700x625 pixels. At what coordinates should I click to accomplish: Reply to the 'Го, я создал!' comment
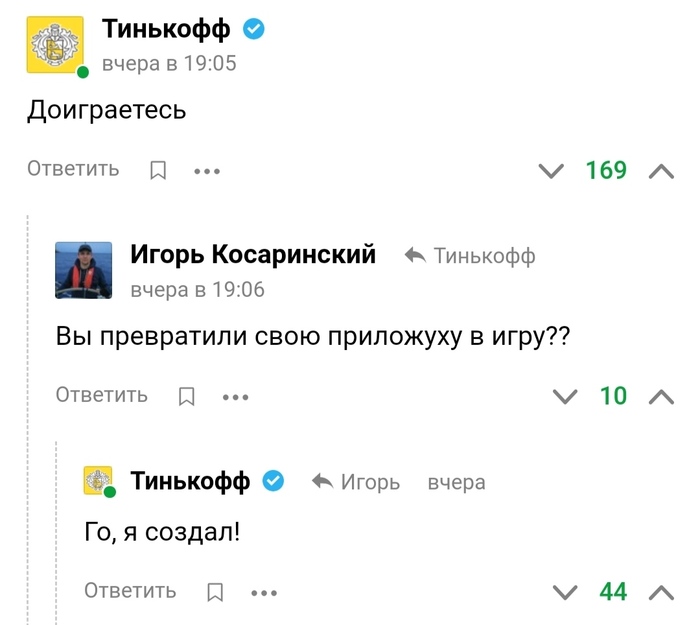[130, 591]
